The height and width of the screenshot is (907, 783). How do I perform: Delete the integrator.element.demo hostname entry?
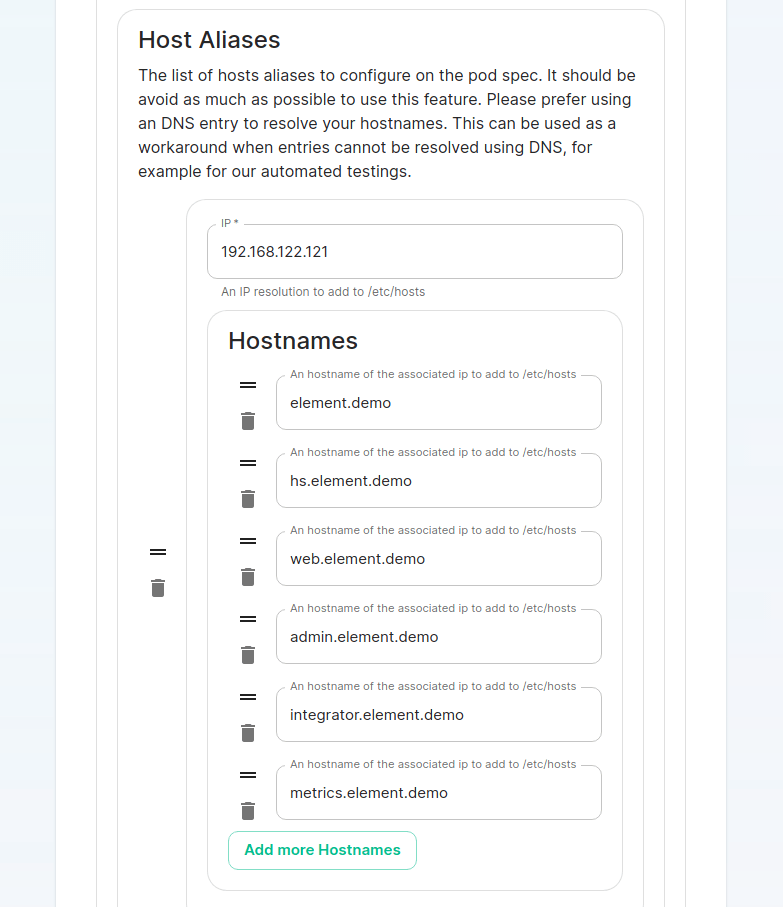click(248, 733)
